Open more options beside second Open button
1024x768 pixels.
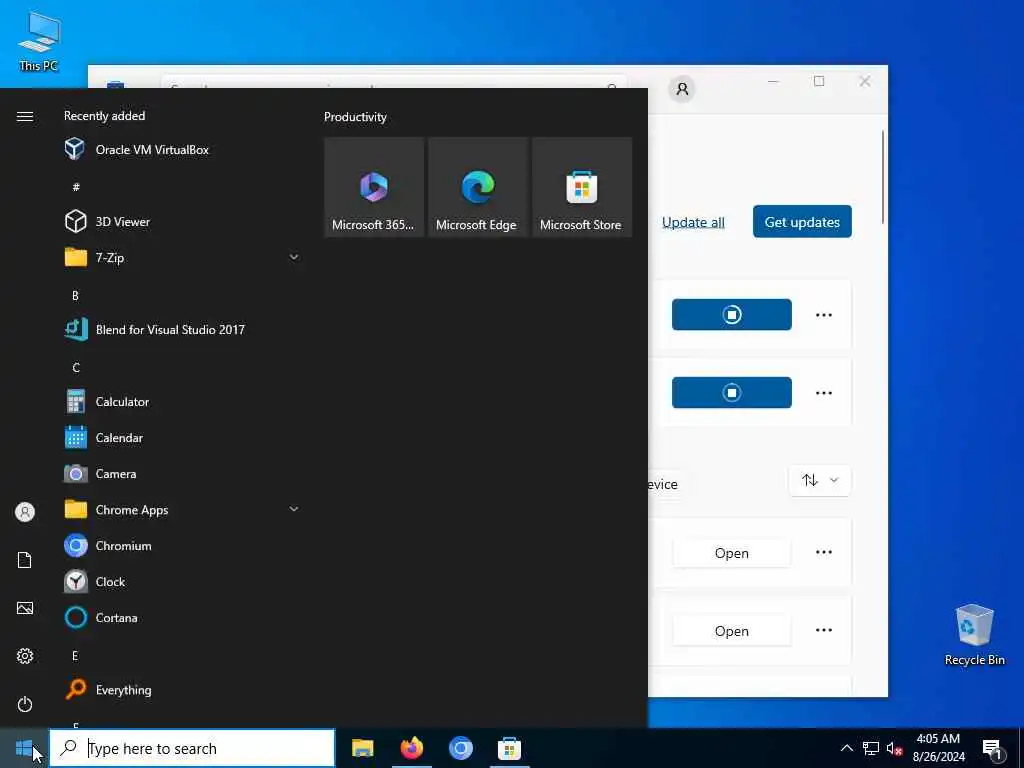pos(824,630)
